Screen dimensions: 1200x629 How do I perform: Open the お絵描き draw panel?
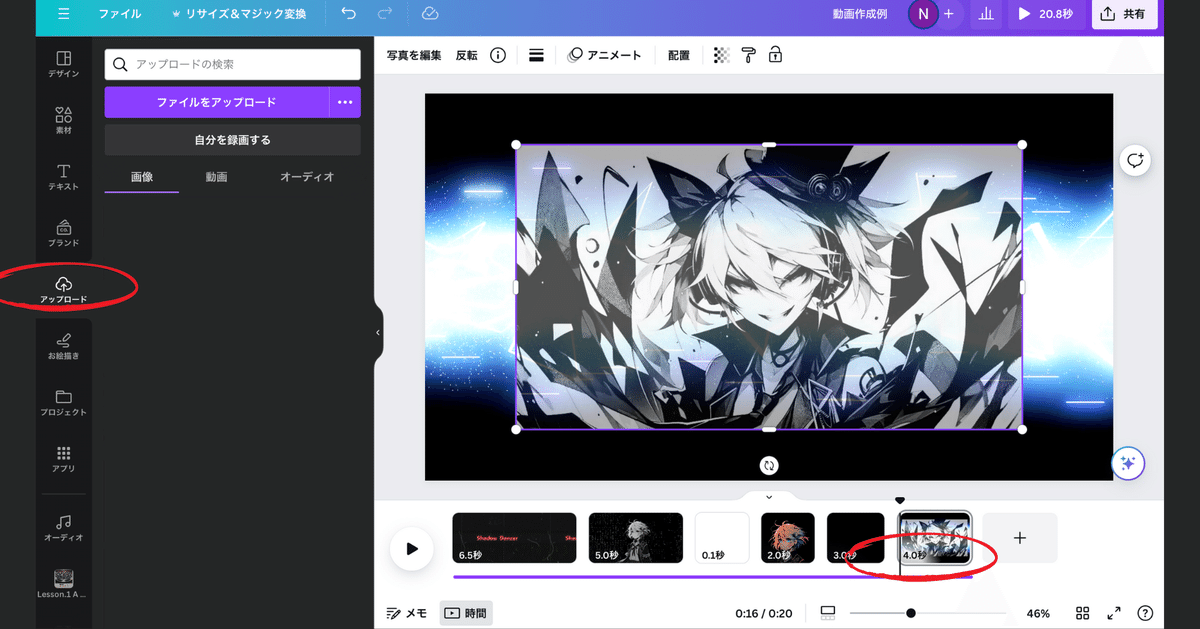[x=64, y=347]
